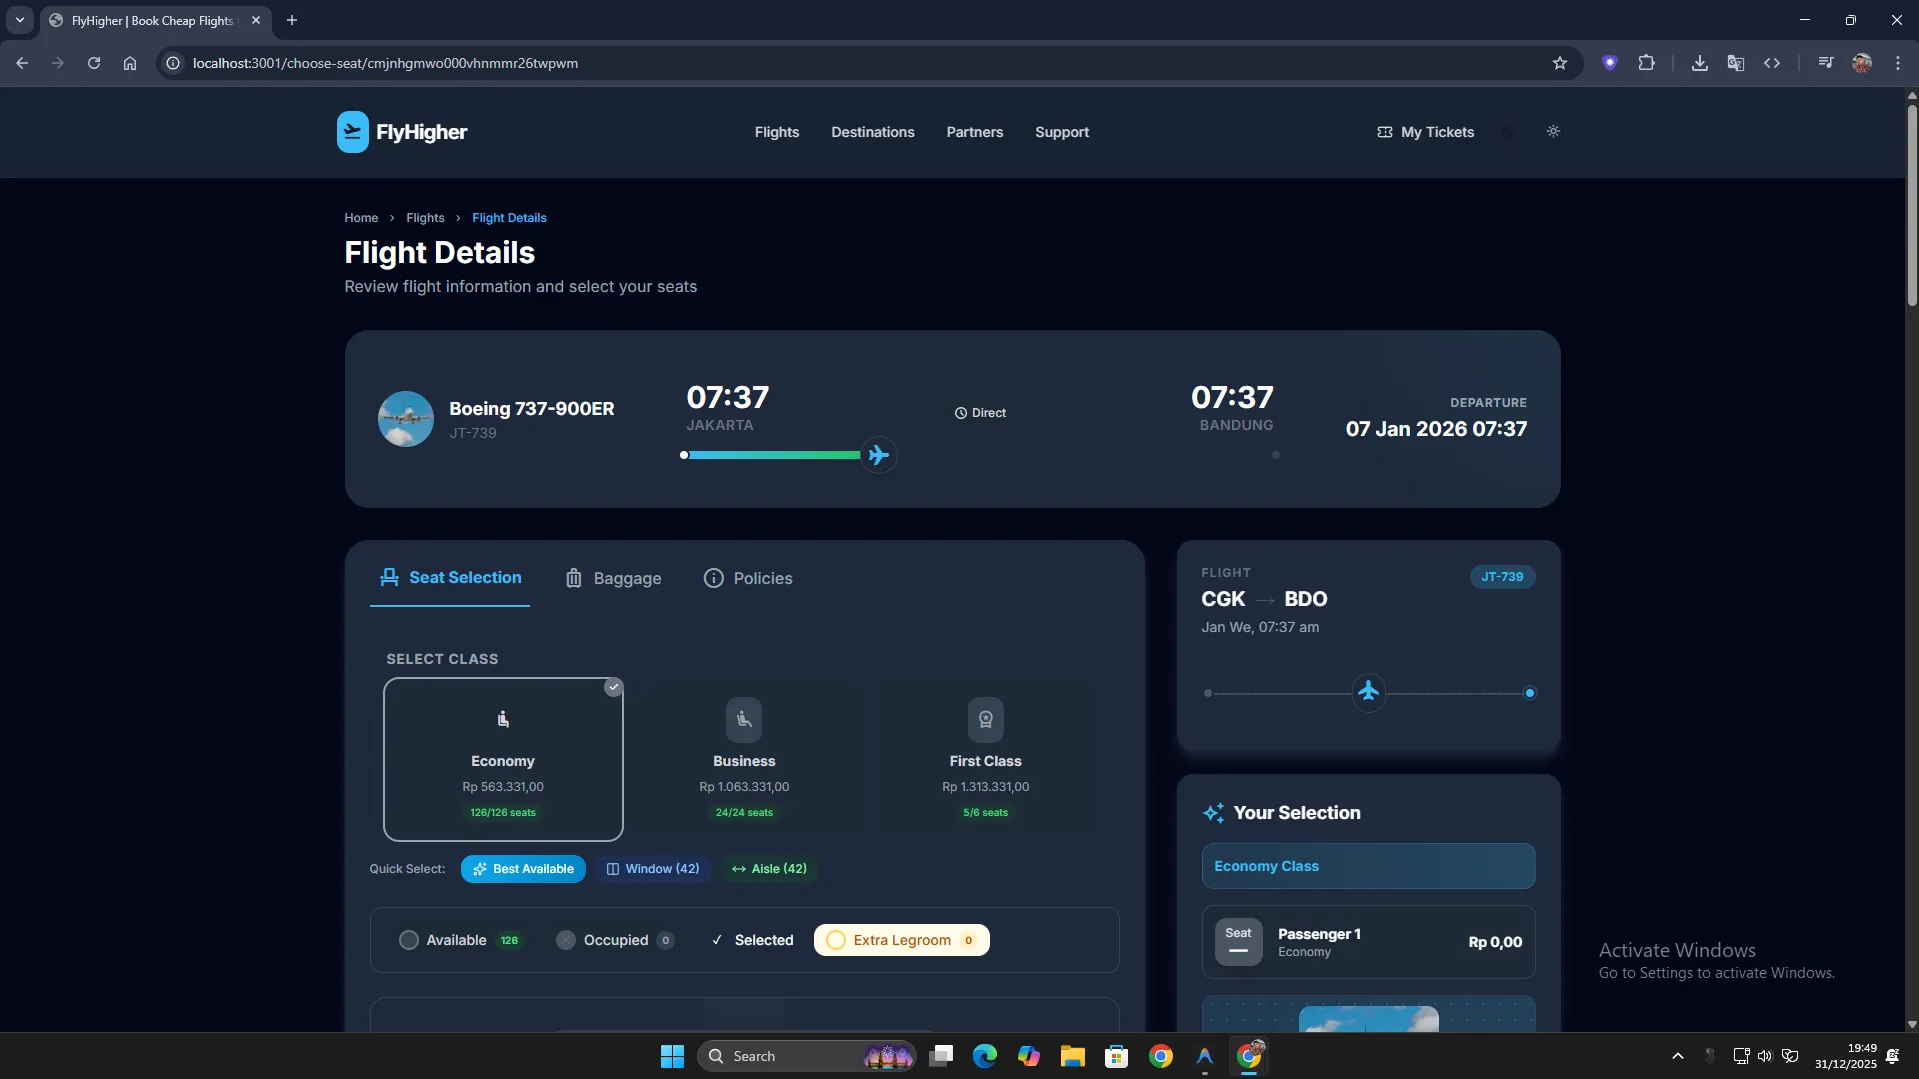Select the Business class card
Viewport: 1919px width, 1079px height.
744,759
